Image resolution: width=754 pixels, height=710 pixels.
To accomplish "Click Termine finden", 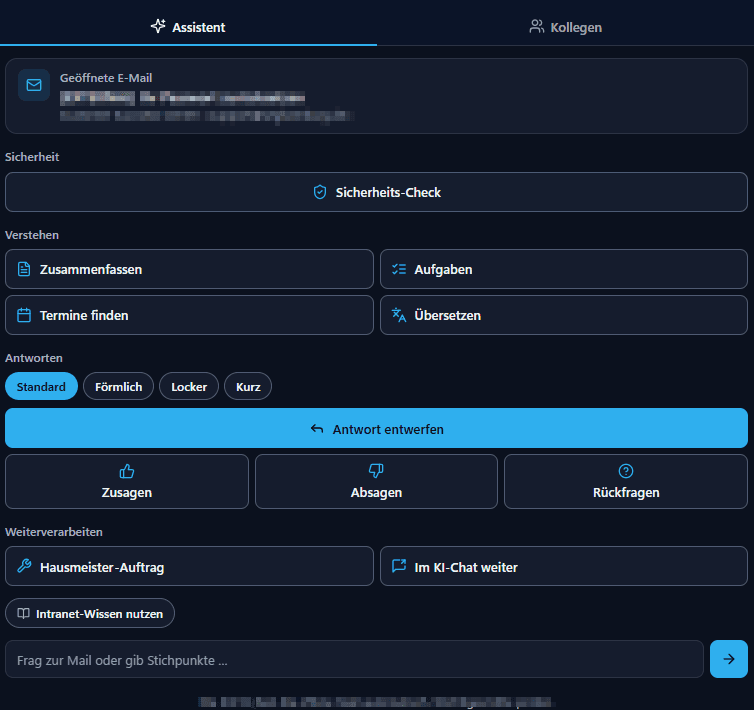I will coord(189,315).
